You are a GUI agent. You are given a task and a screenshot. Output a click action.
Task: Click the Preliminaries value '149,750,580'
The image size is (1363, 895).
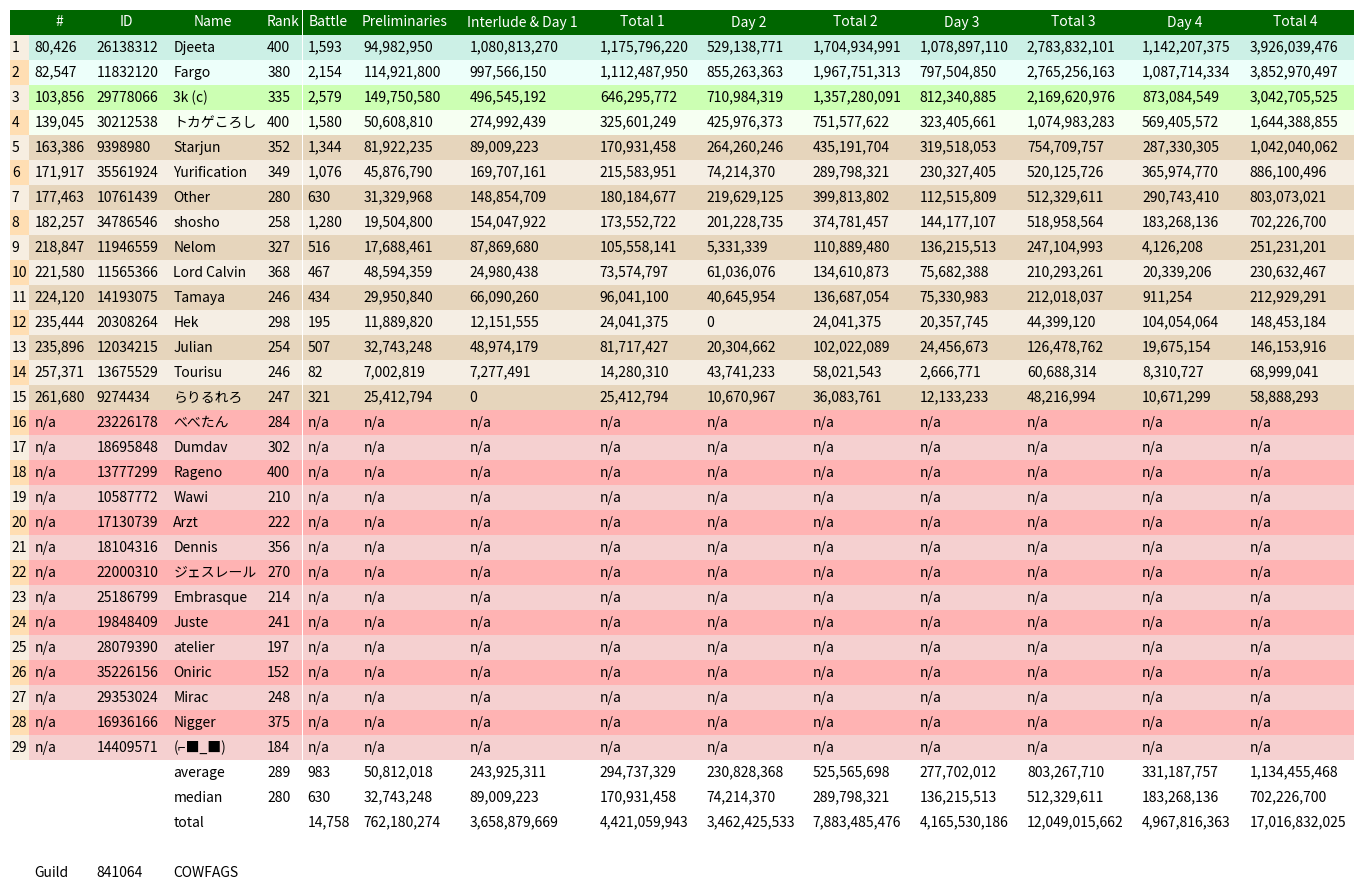pyautogui.click(x=401, y=97)
